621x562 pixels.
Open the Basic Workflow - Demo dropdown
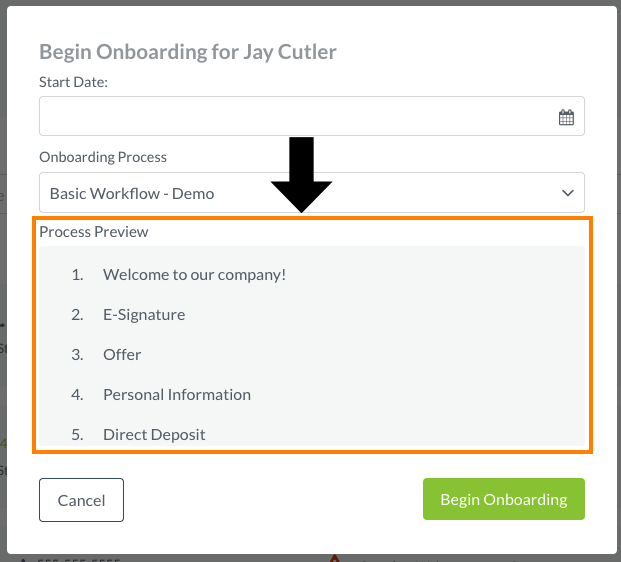312,192
